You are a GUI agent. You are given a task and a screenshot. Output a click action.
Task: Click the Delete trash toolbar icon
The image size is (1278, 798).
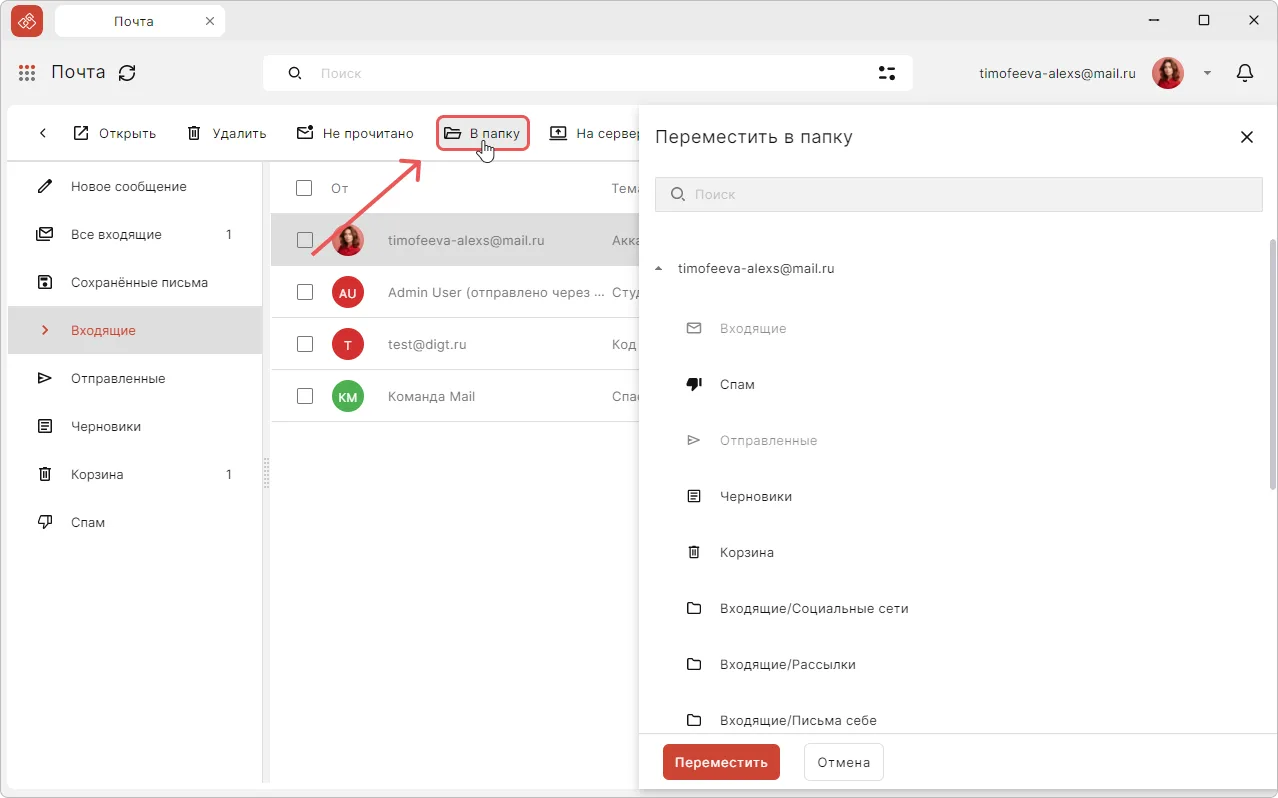pos(194,134)
